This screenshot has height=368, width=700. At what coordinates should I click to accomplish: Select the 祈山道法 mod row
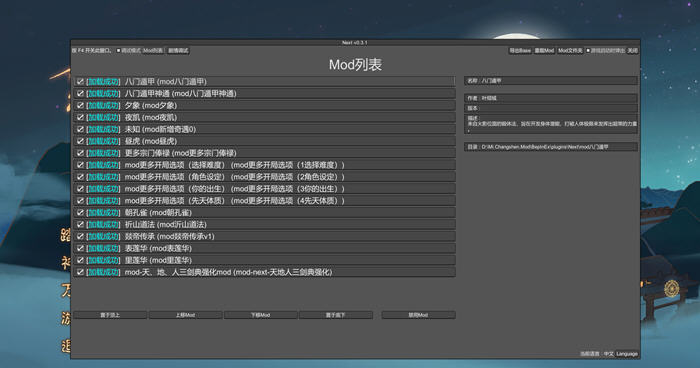[x=265, y=225]
